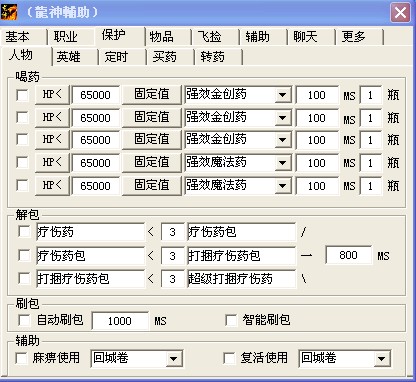Image resolution: width=416 pixels, height=382 pixels.
Task: Click HP< button in third potion row
Action: (x=52, y=140)
